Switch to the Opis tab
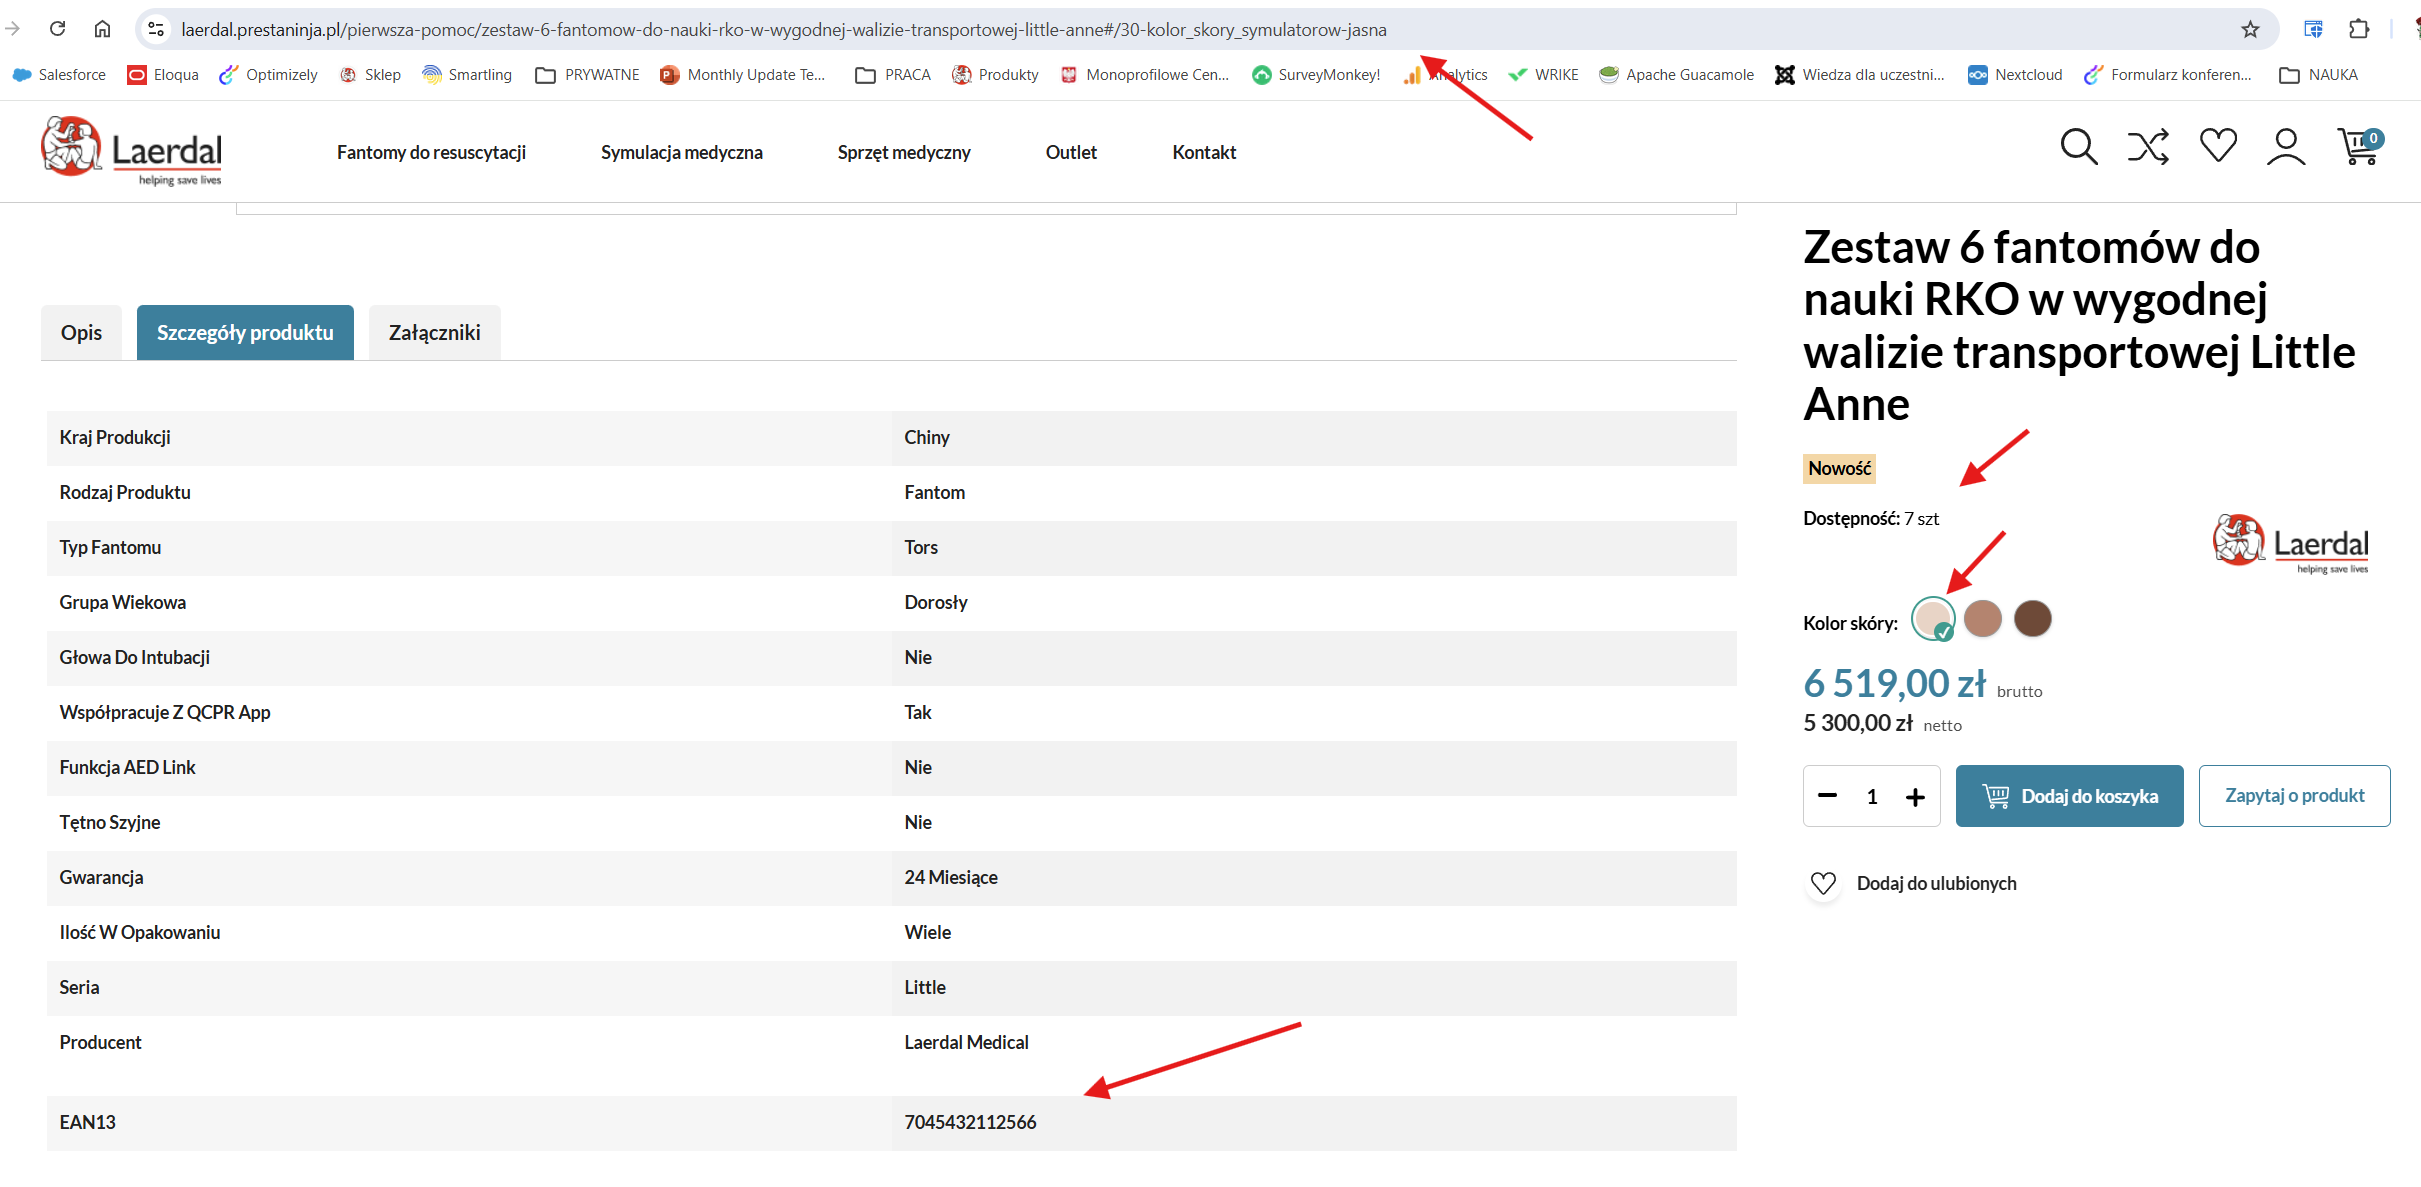2421x1187 pixels. pyautogui.click(x=81, y=332)
